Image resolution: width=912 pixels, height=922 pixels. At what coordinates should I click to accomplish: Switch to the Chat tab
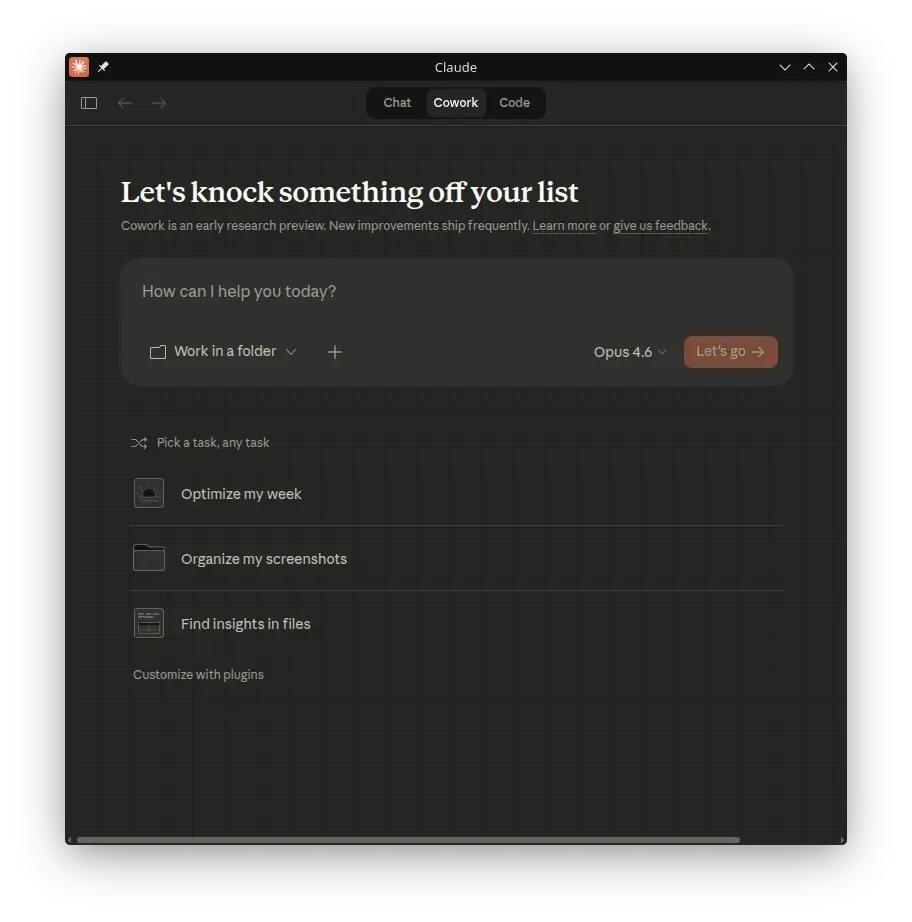coord(396,102)
